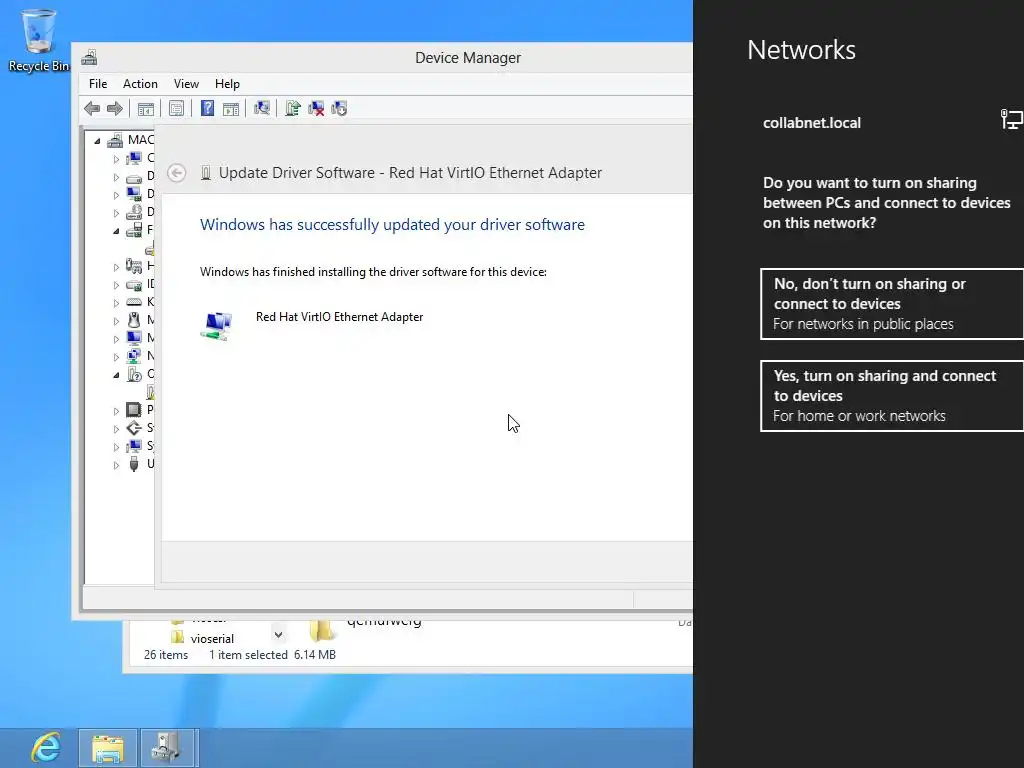Viewport: 1024px width, 768px height.
Task: Select the Mice category icon in device tree
Action: (x=134, y=320)
